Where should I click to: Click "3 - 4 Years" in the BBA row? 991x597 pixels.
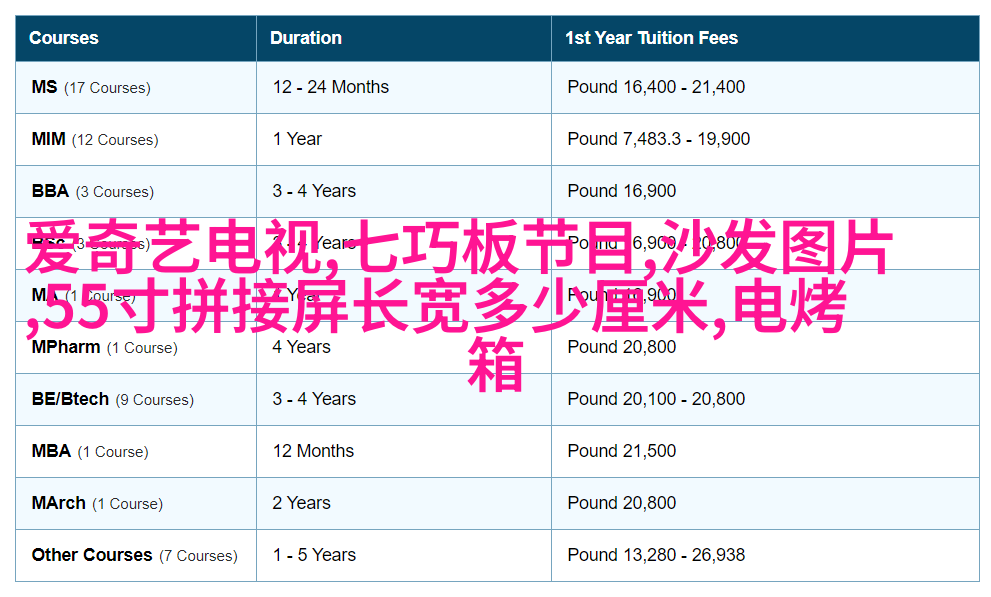(x=314, y=191)
